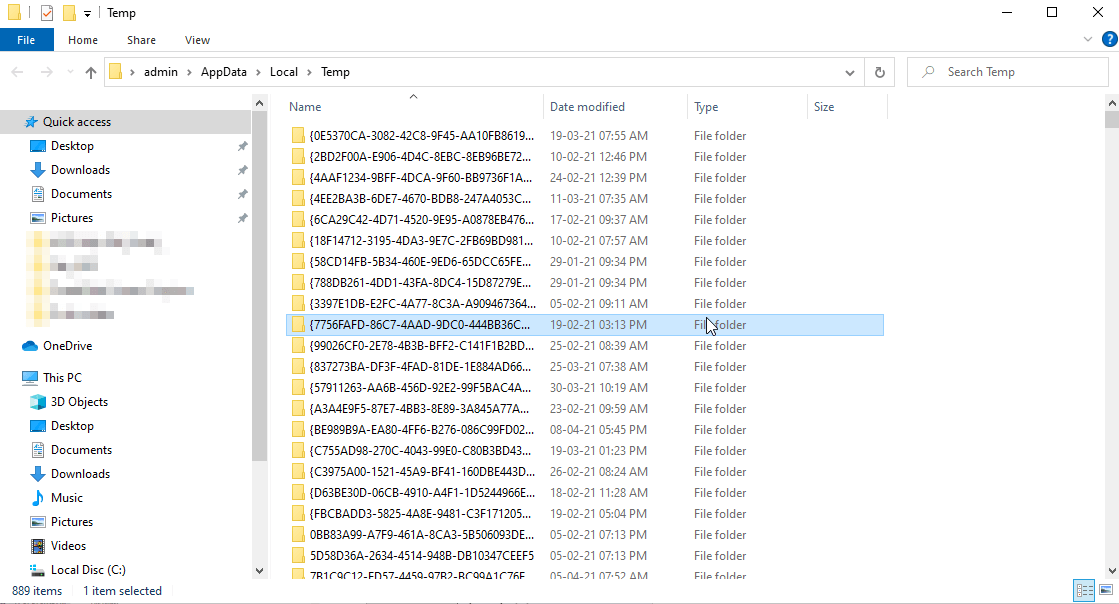Expand the ribbon using the chevron
This screenshot has width=1119, height=604.
click(x=1089, y=38)
